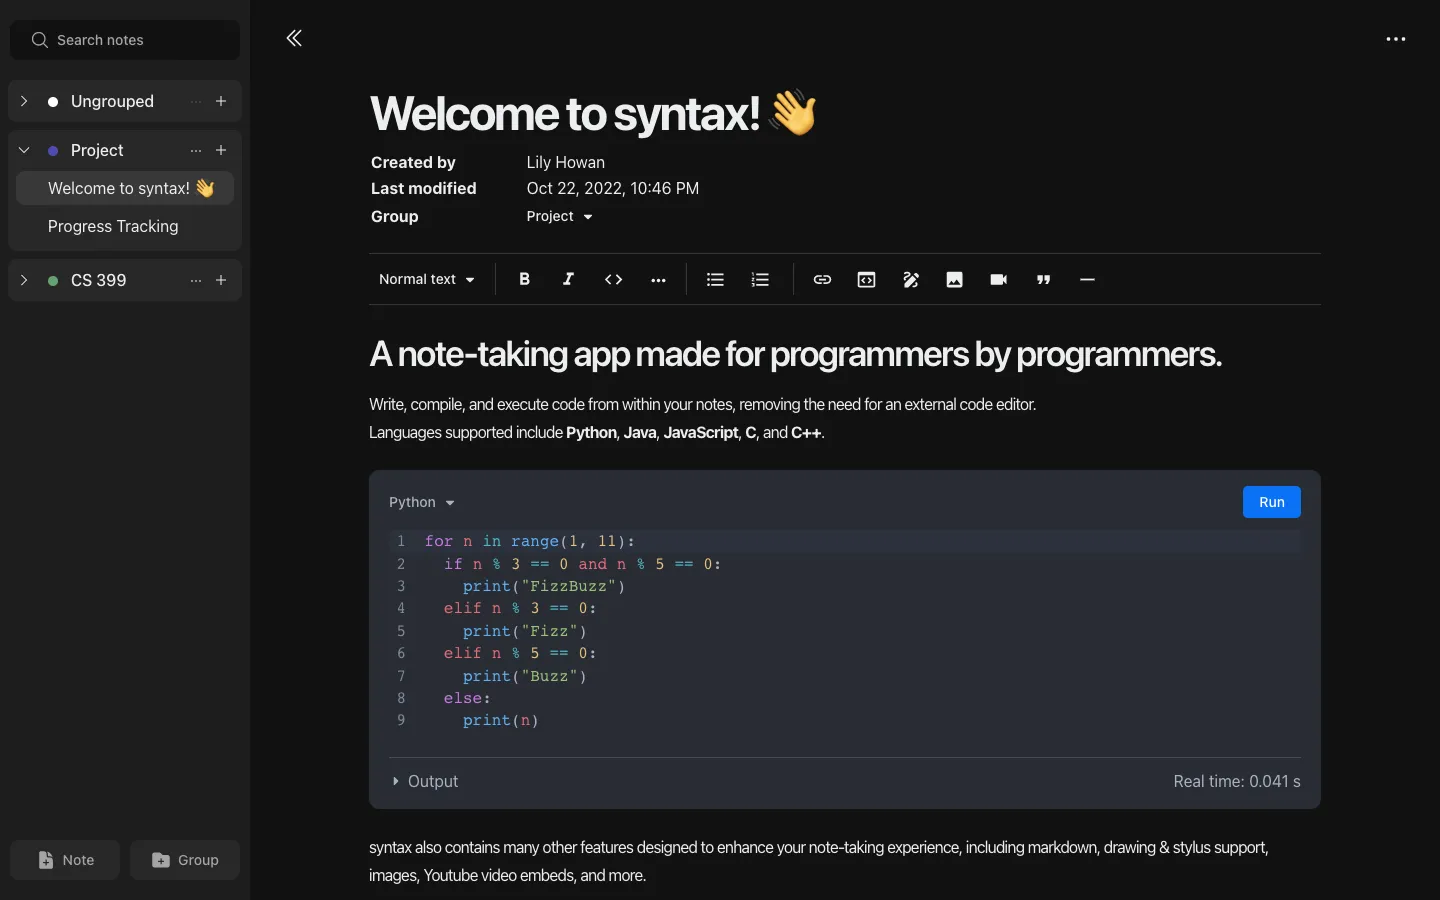Screen dimensions: 1440x900
Task: Open the drawing and stylus tool
Action: (911, 280)
